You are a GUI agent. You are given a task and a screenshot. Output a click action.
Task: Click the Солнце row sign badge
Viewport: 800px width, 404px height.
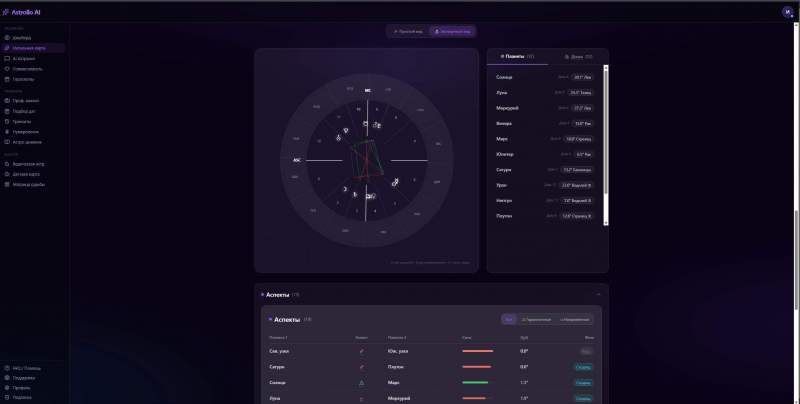pos(582,78)
